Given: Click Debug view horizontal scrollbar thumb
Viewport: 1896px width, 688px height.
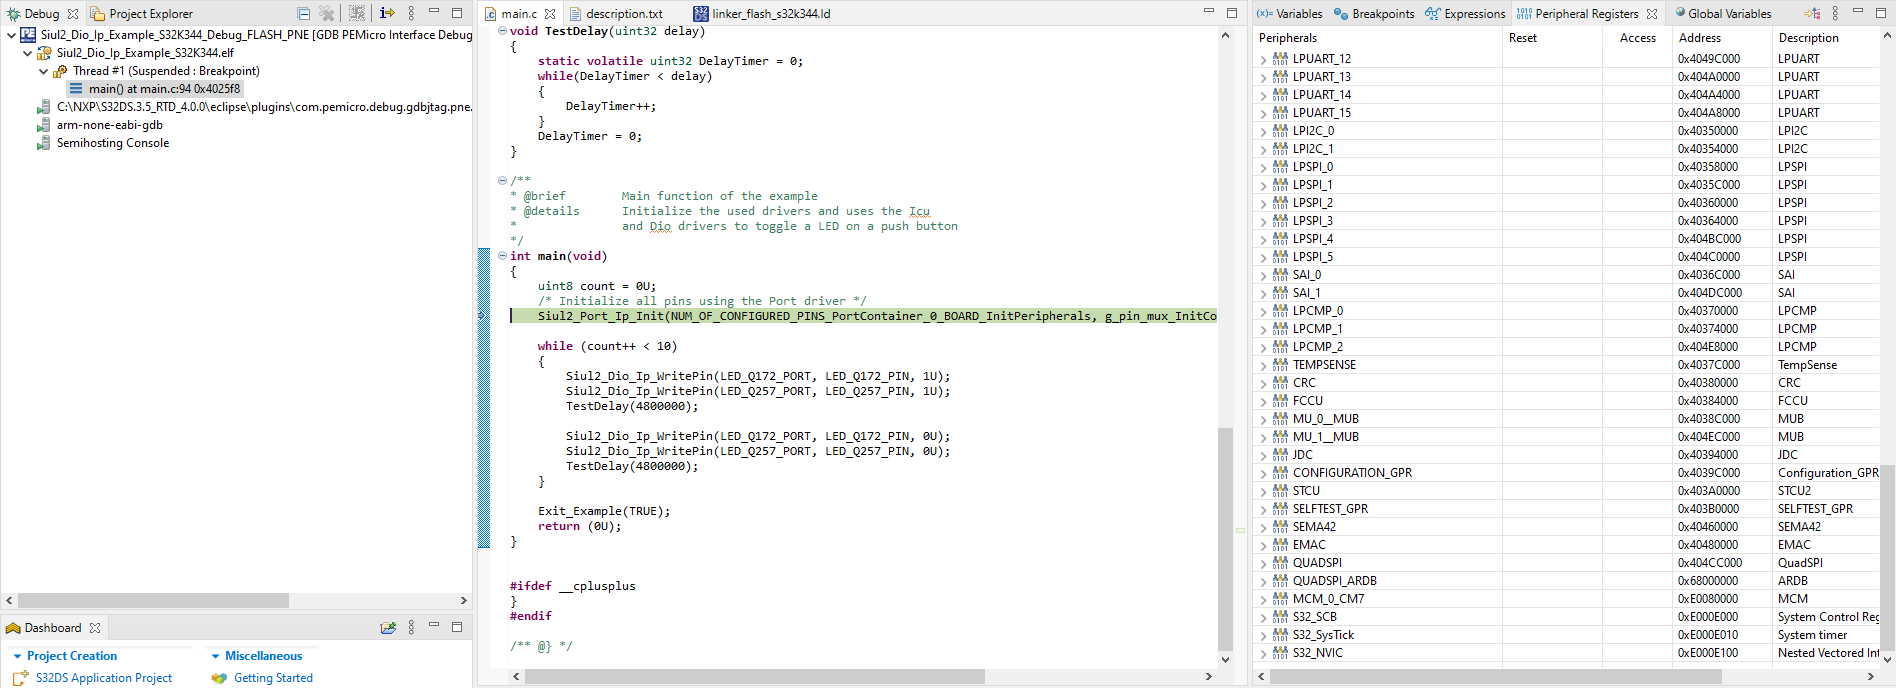Looking at the screenshot, I should coord(153,600).
